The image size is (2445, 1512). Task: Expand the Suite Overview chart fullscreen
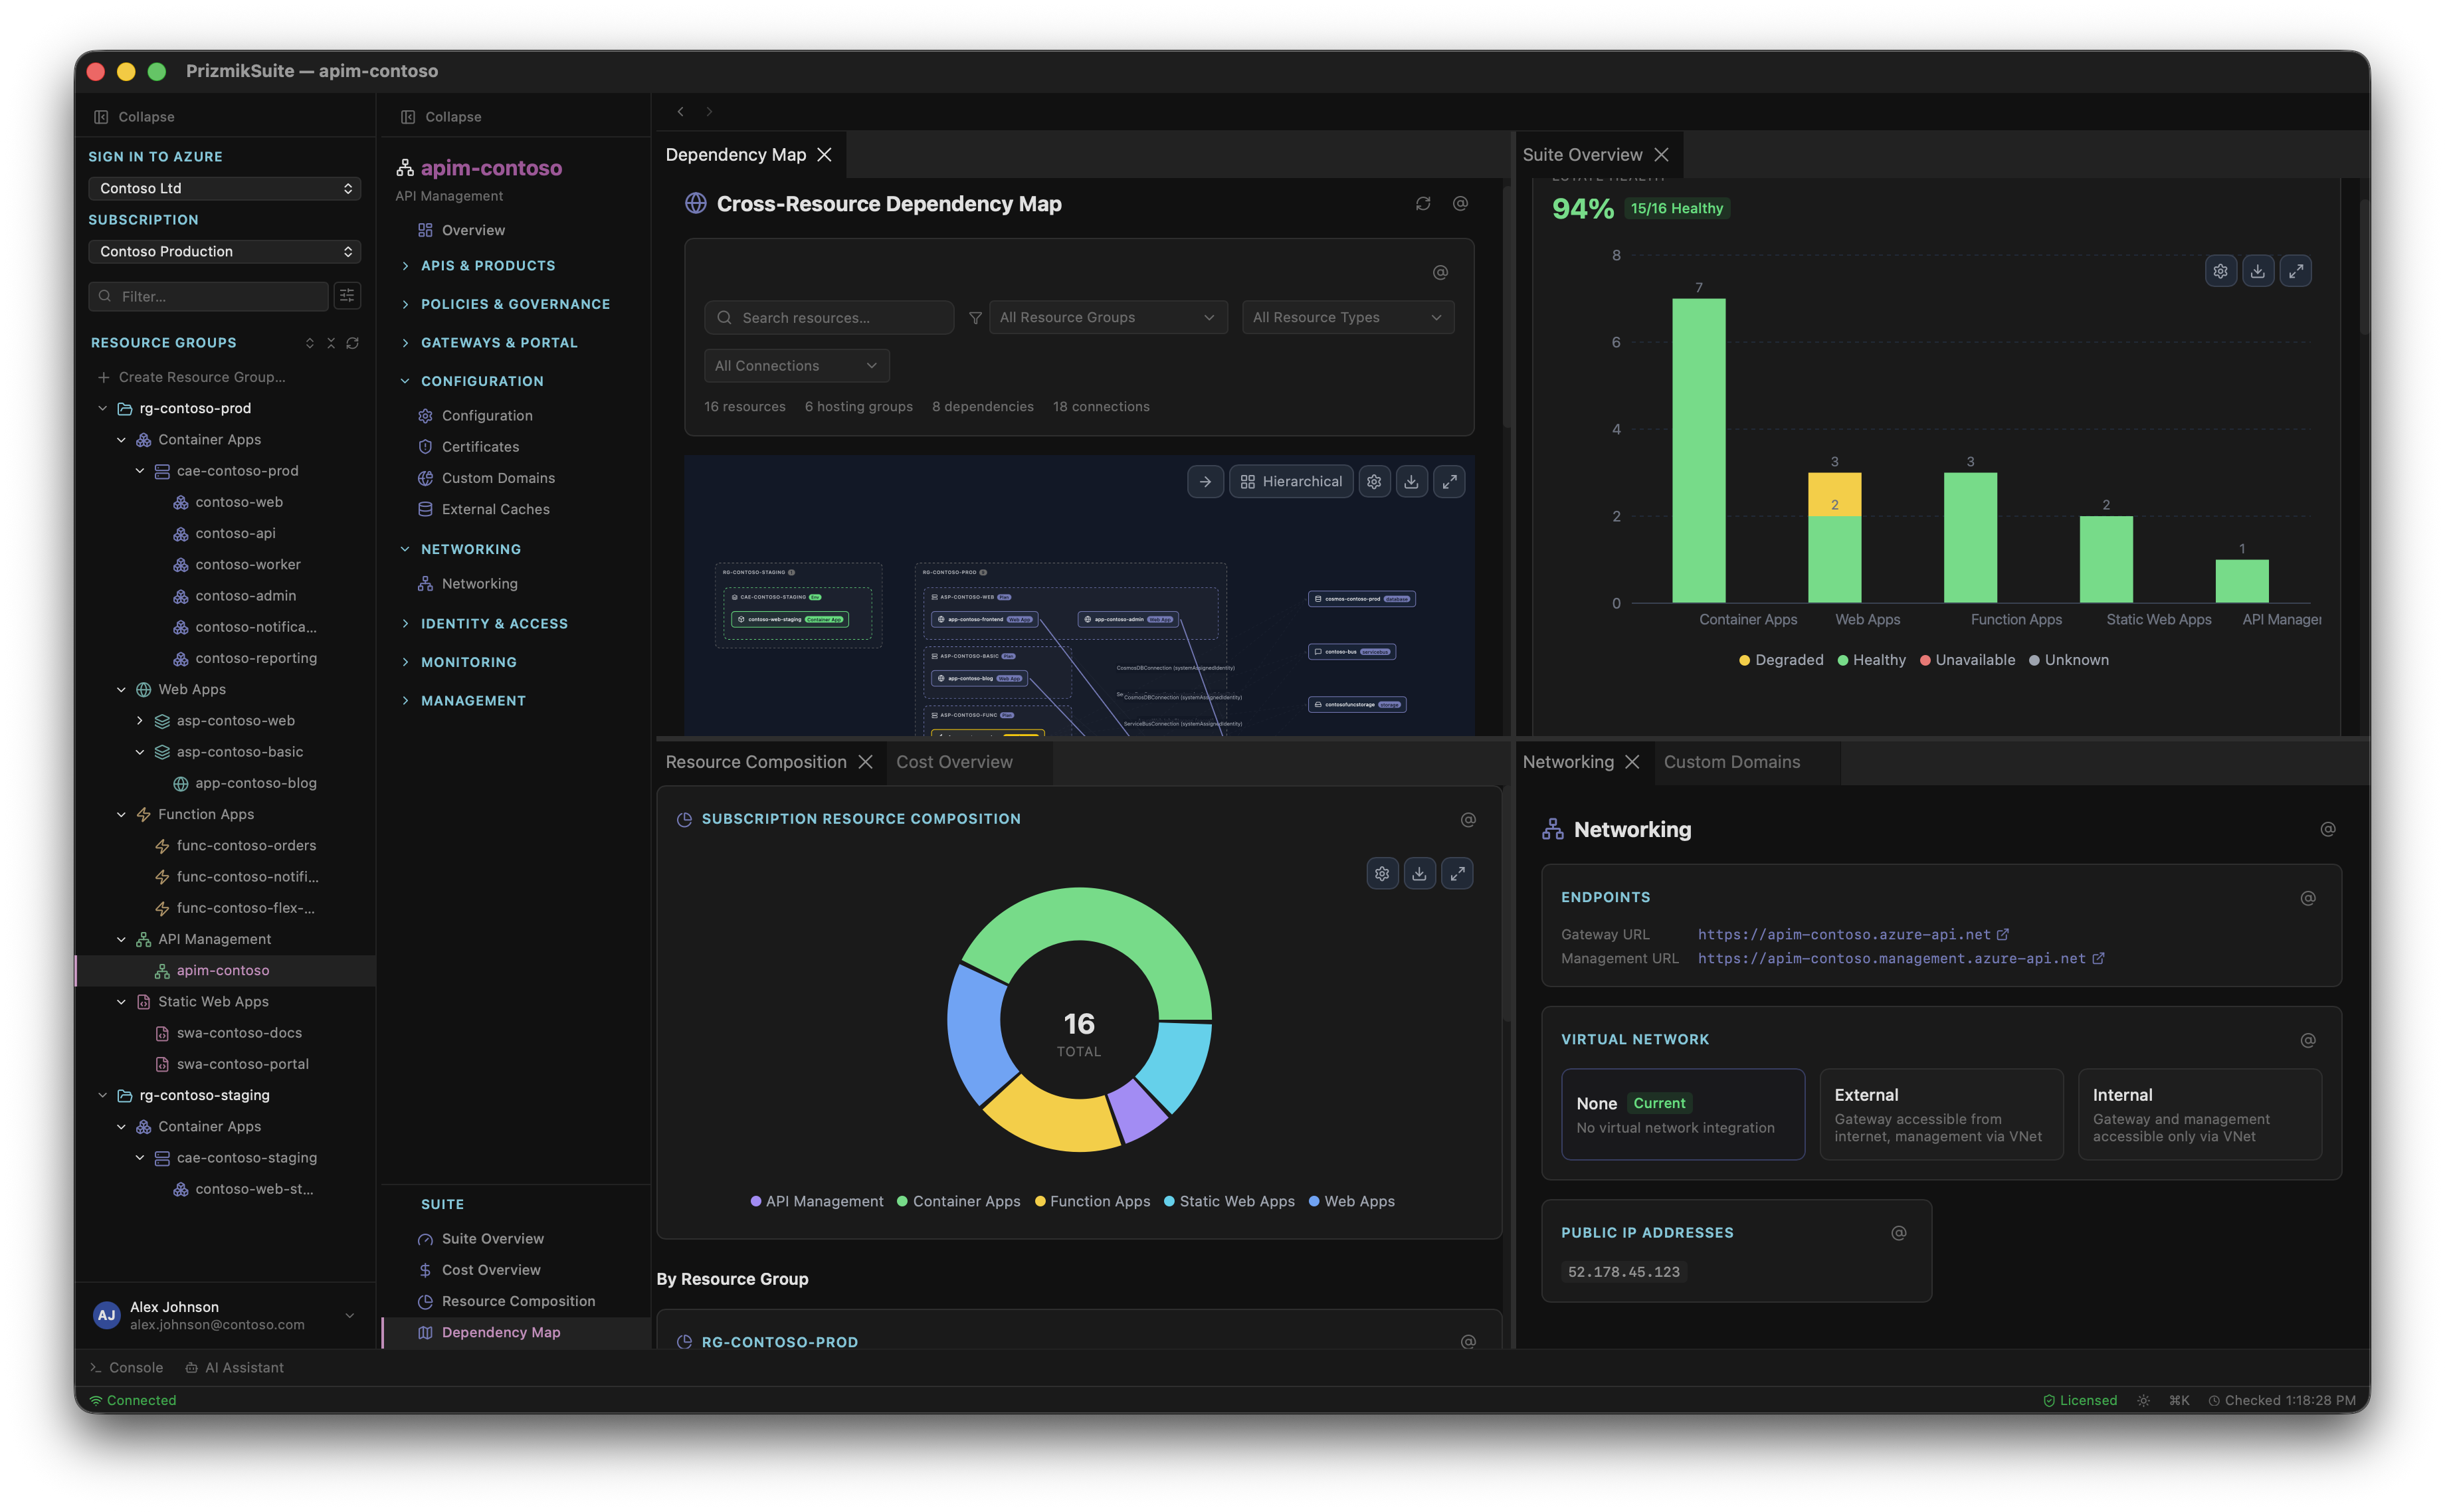2295,271
